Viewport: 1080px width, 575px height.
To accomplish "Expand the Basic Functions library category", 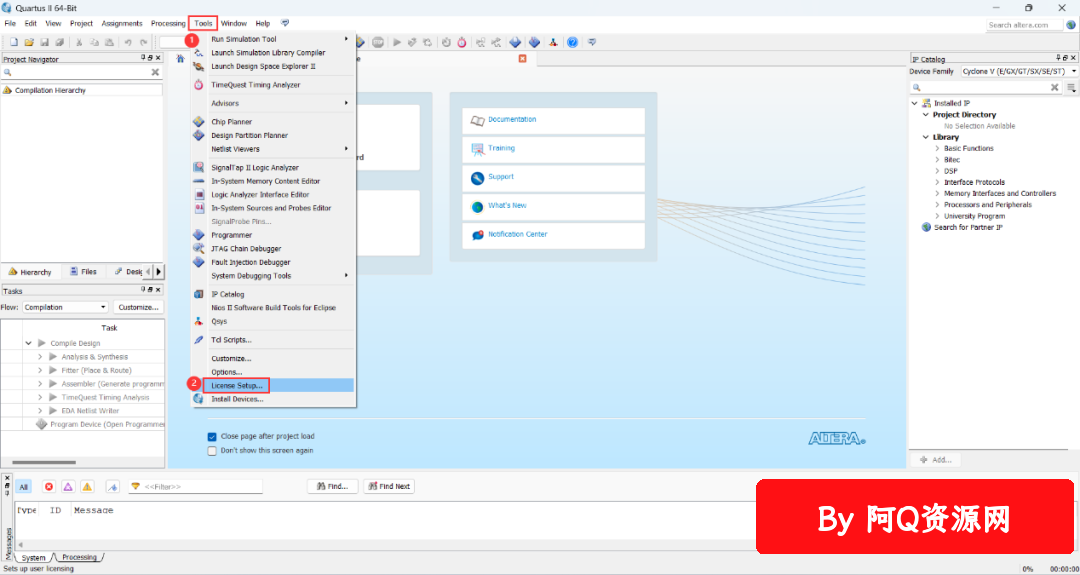I will coord(937,148).
